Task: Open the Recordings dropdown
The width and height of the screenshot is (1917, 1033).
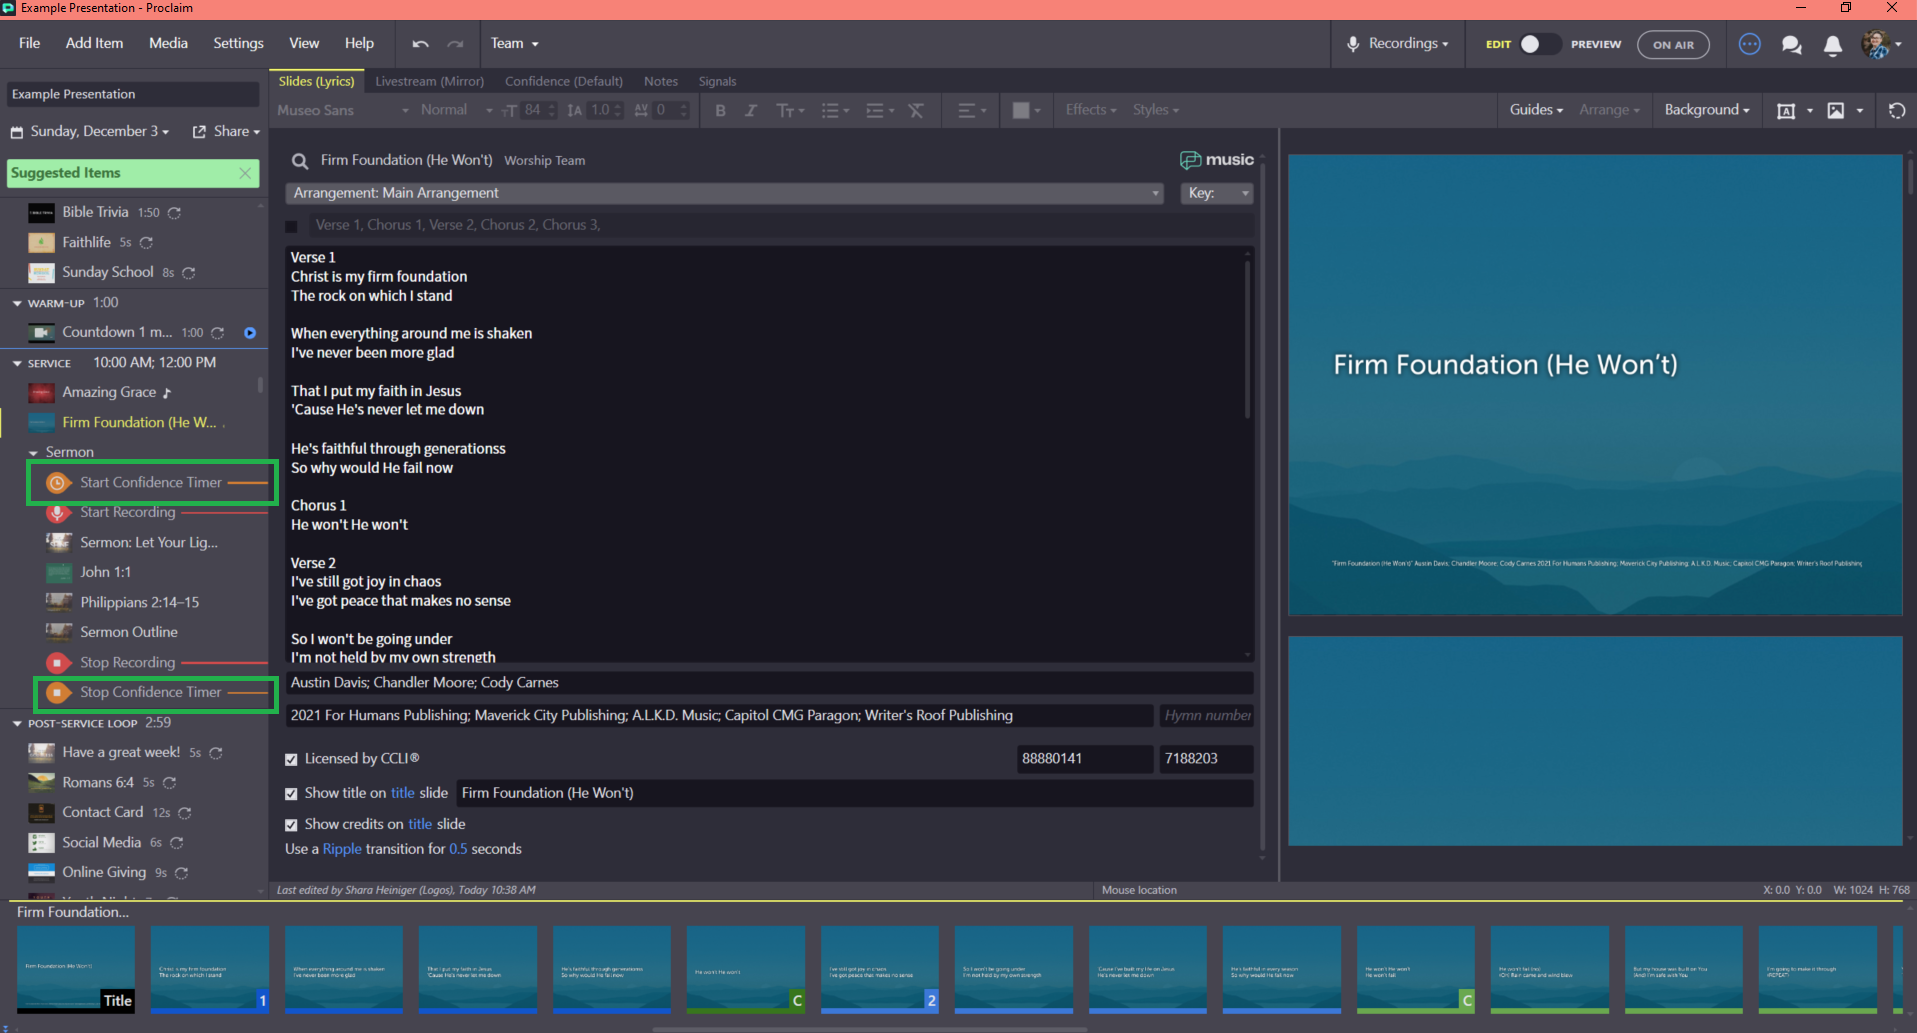Action: [x=1398, y=44]
